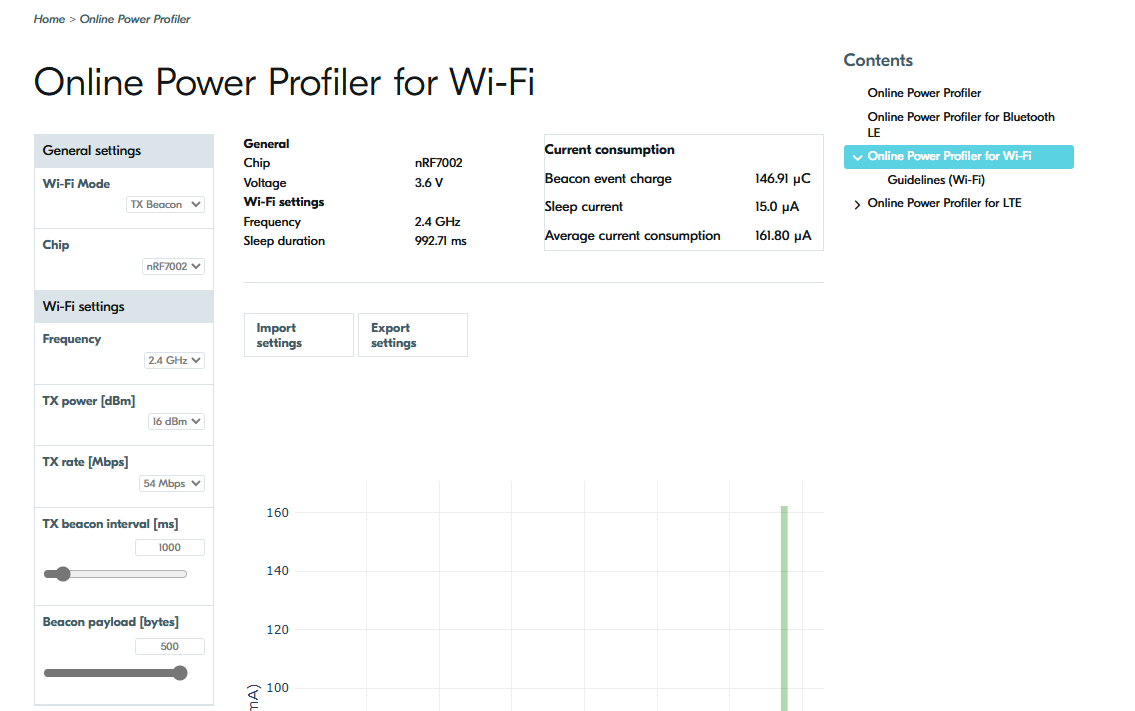Select Online Power Profiler in the Contents list

tap(924, 93)
